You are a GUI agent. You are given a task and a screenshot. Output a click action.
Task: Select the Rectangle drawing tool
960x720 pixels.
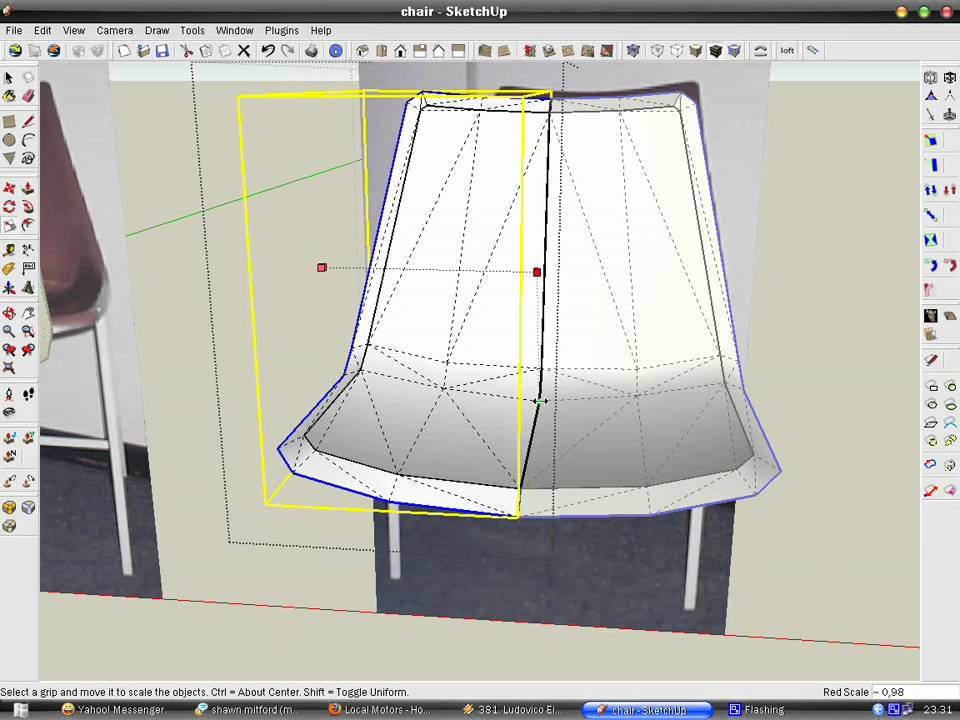pos(9,122)
